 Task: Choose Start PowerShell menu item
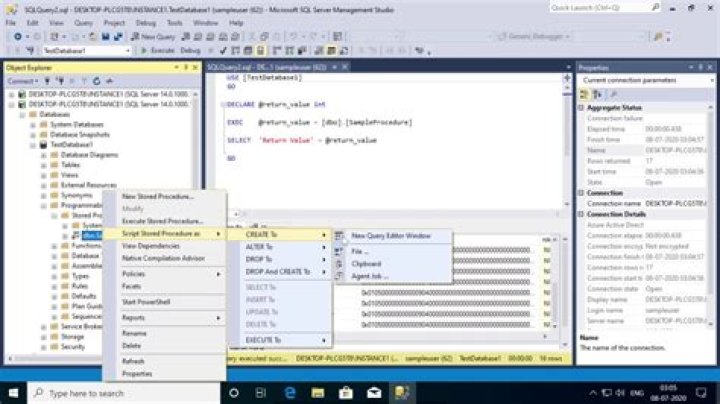tap(146, 302)
